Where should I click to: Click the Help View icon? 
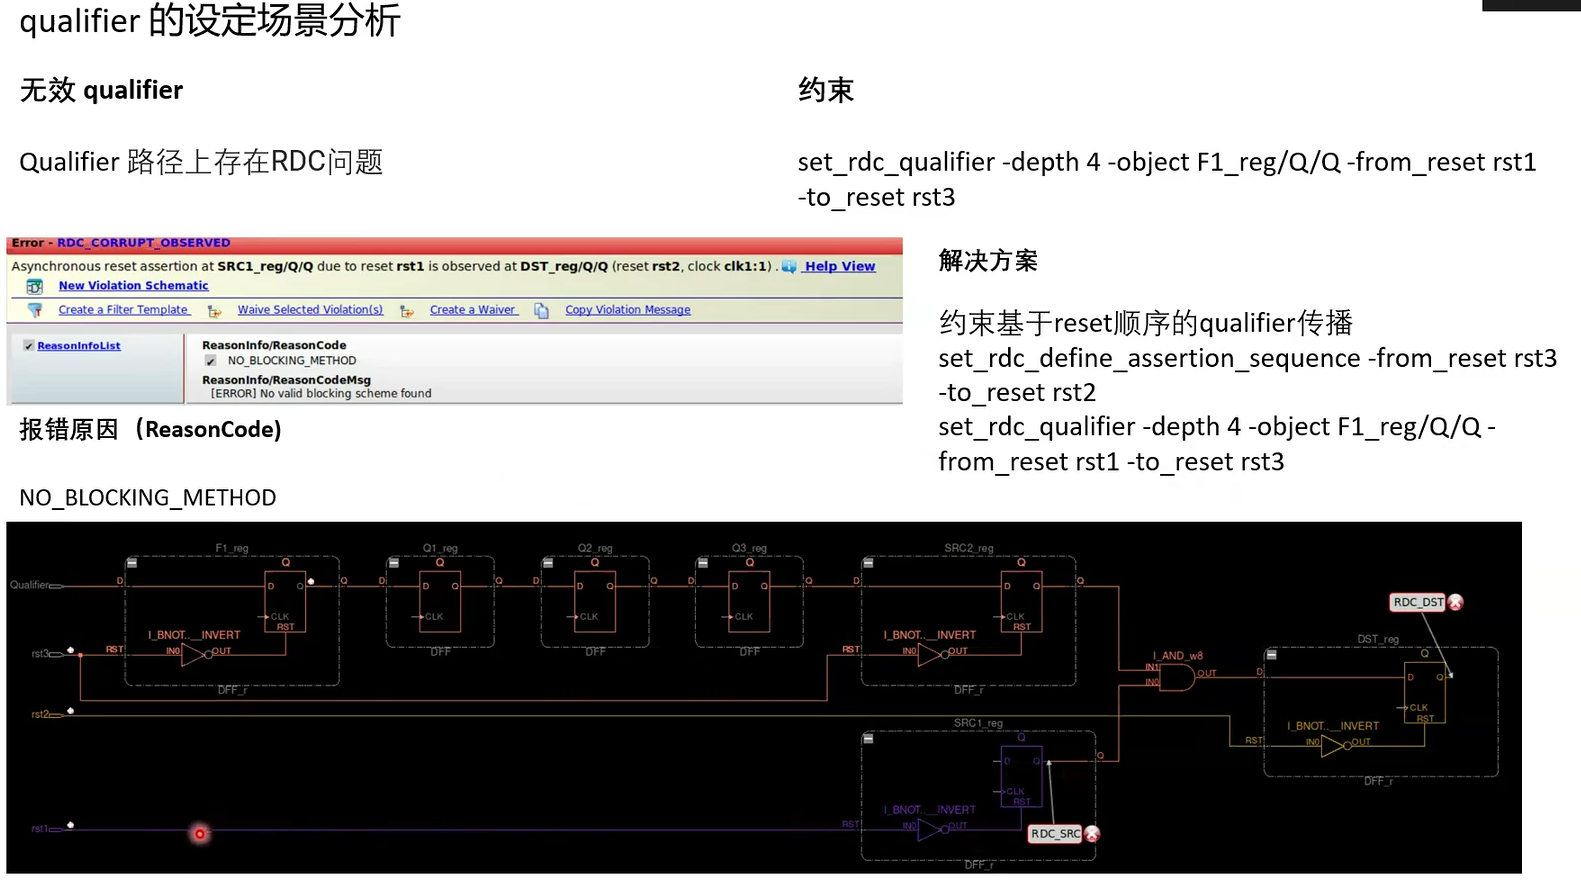pyautogui.click(x=789, y=266)
